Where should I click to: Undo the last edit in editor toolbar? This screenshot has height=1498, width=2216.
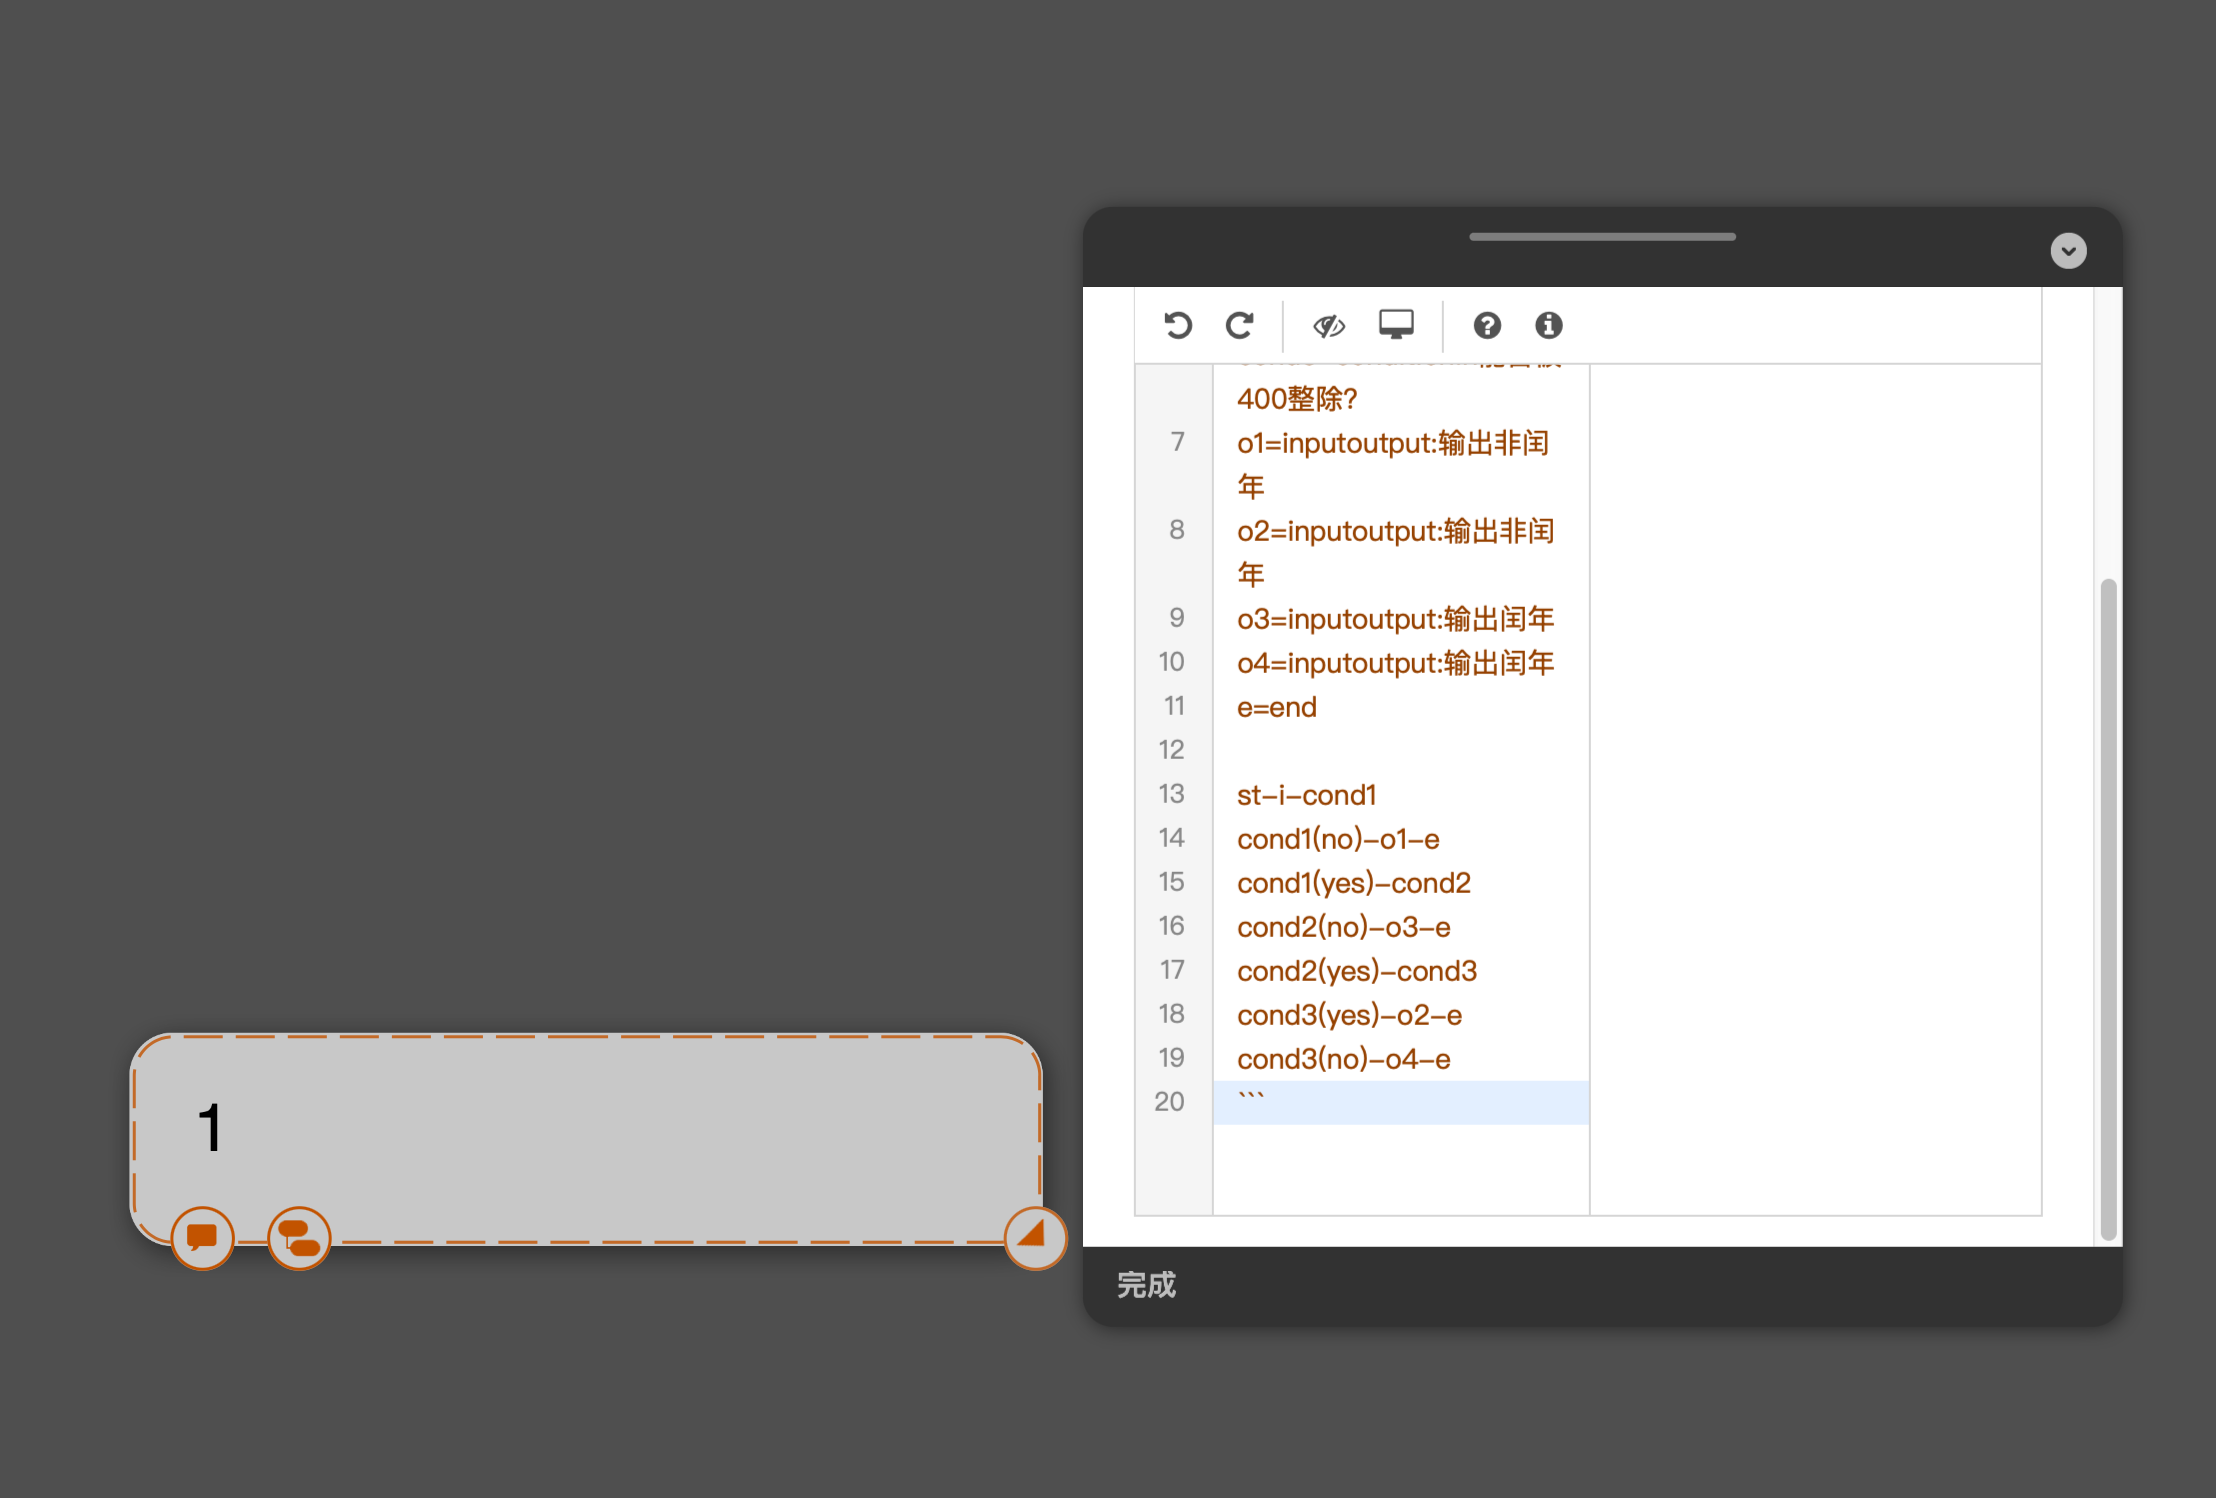(1178, 325)
